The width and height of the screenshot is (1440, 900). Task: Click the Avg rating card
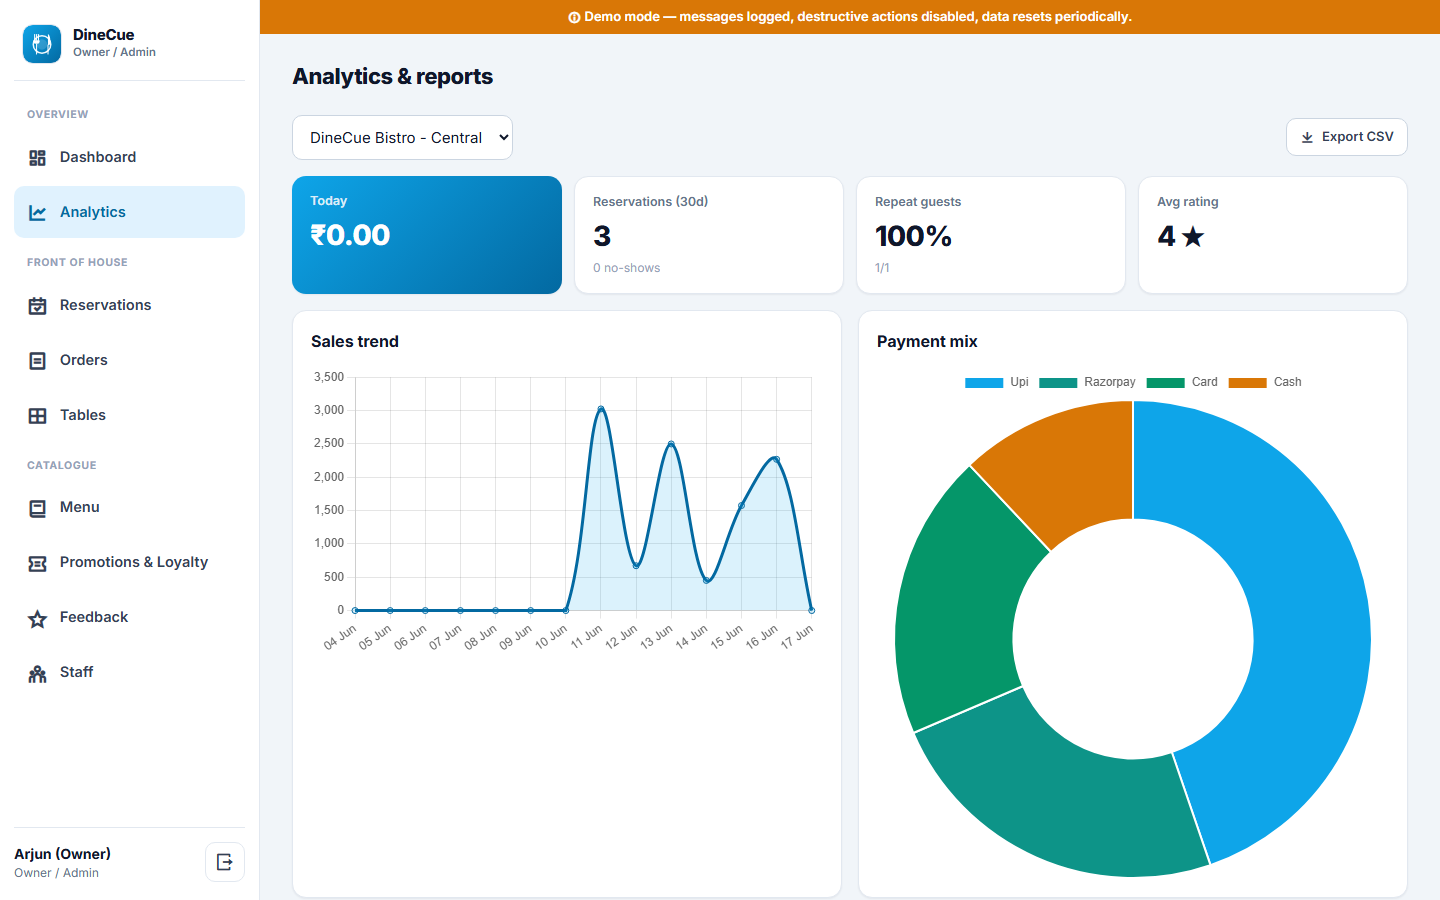tap(1273, 235)
